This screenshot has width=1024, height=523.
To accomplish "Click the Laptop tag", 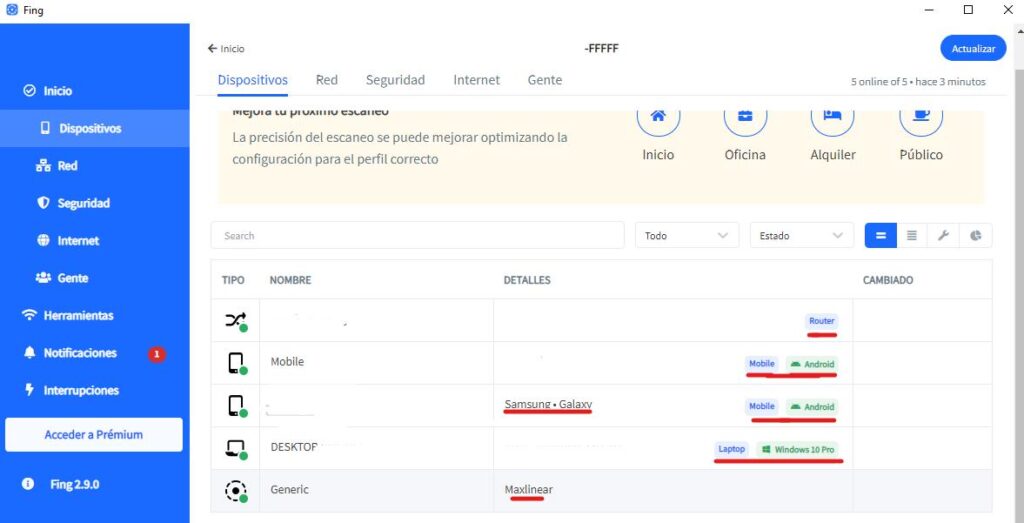I will (x=731, y=449).
